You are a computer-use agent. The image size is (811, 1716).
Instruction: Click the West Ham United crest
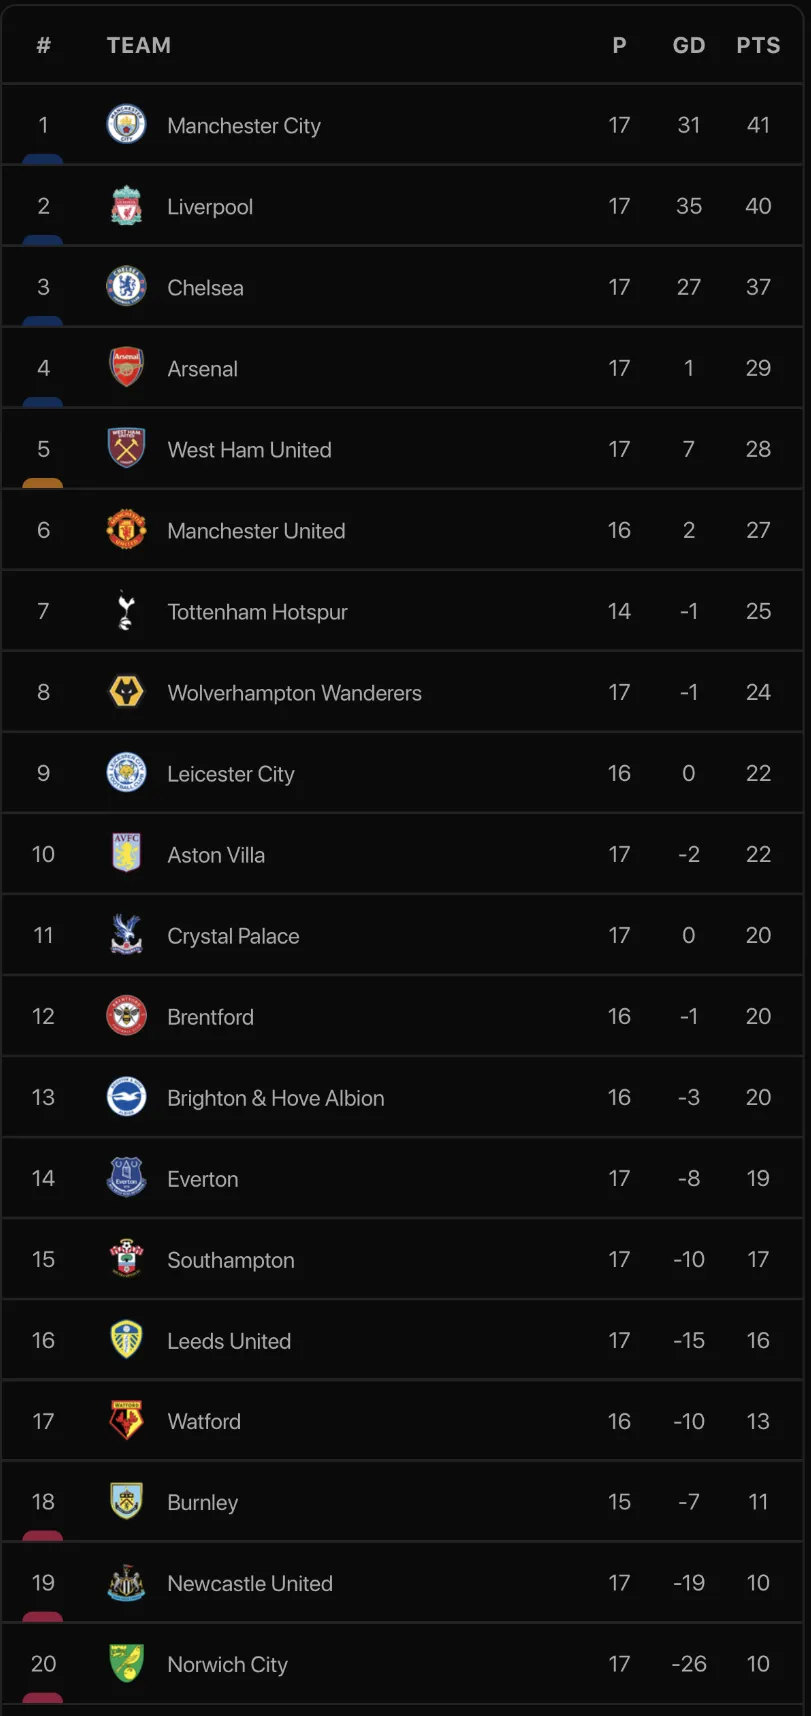(x=126, y=449)
